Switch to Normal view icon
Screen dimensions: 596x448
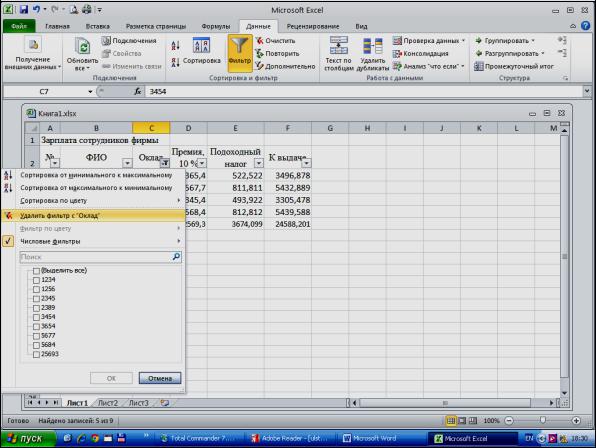[451, 421]
